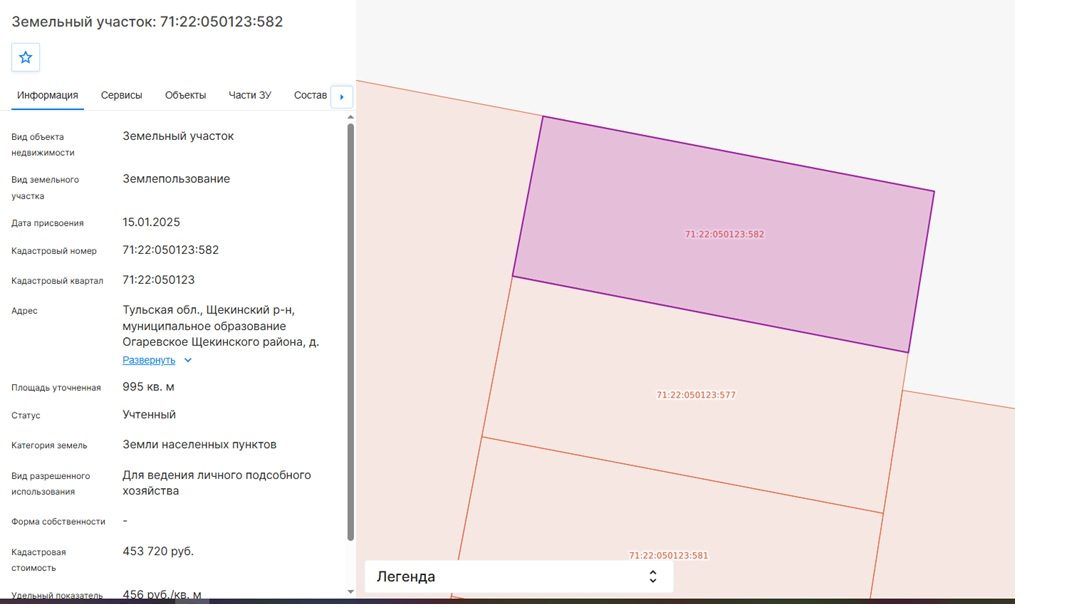1073x610 pixels.
Task: Click cadastral number value 71:22:050123:582
Action: coord(170,251)
